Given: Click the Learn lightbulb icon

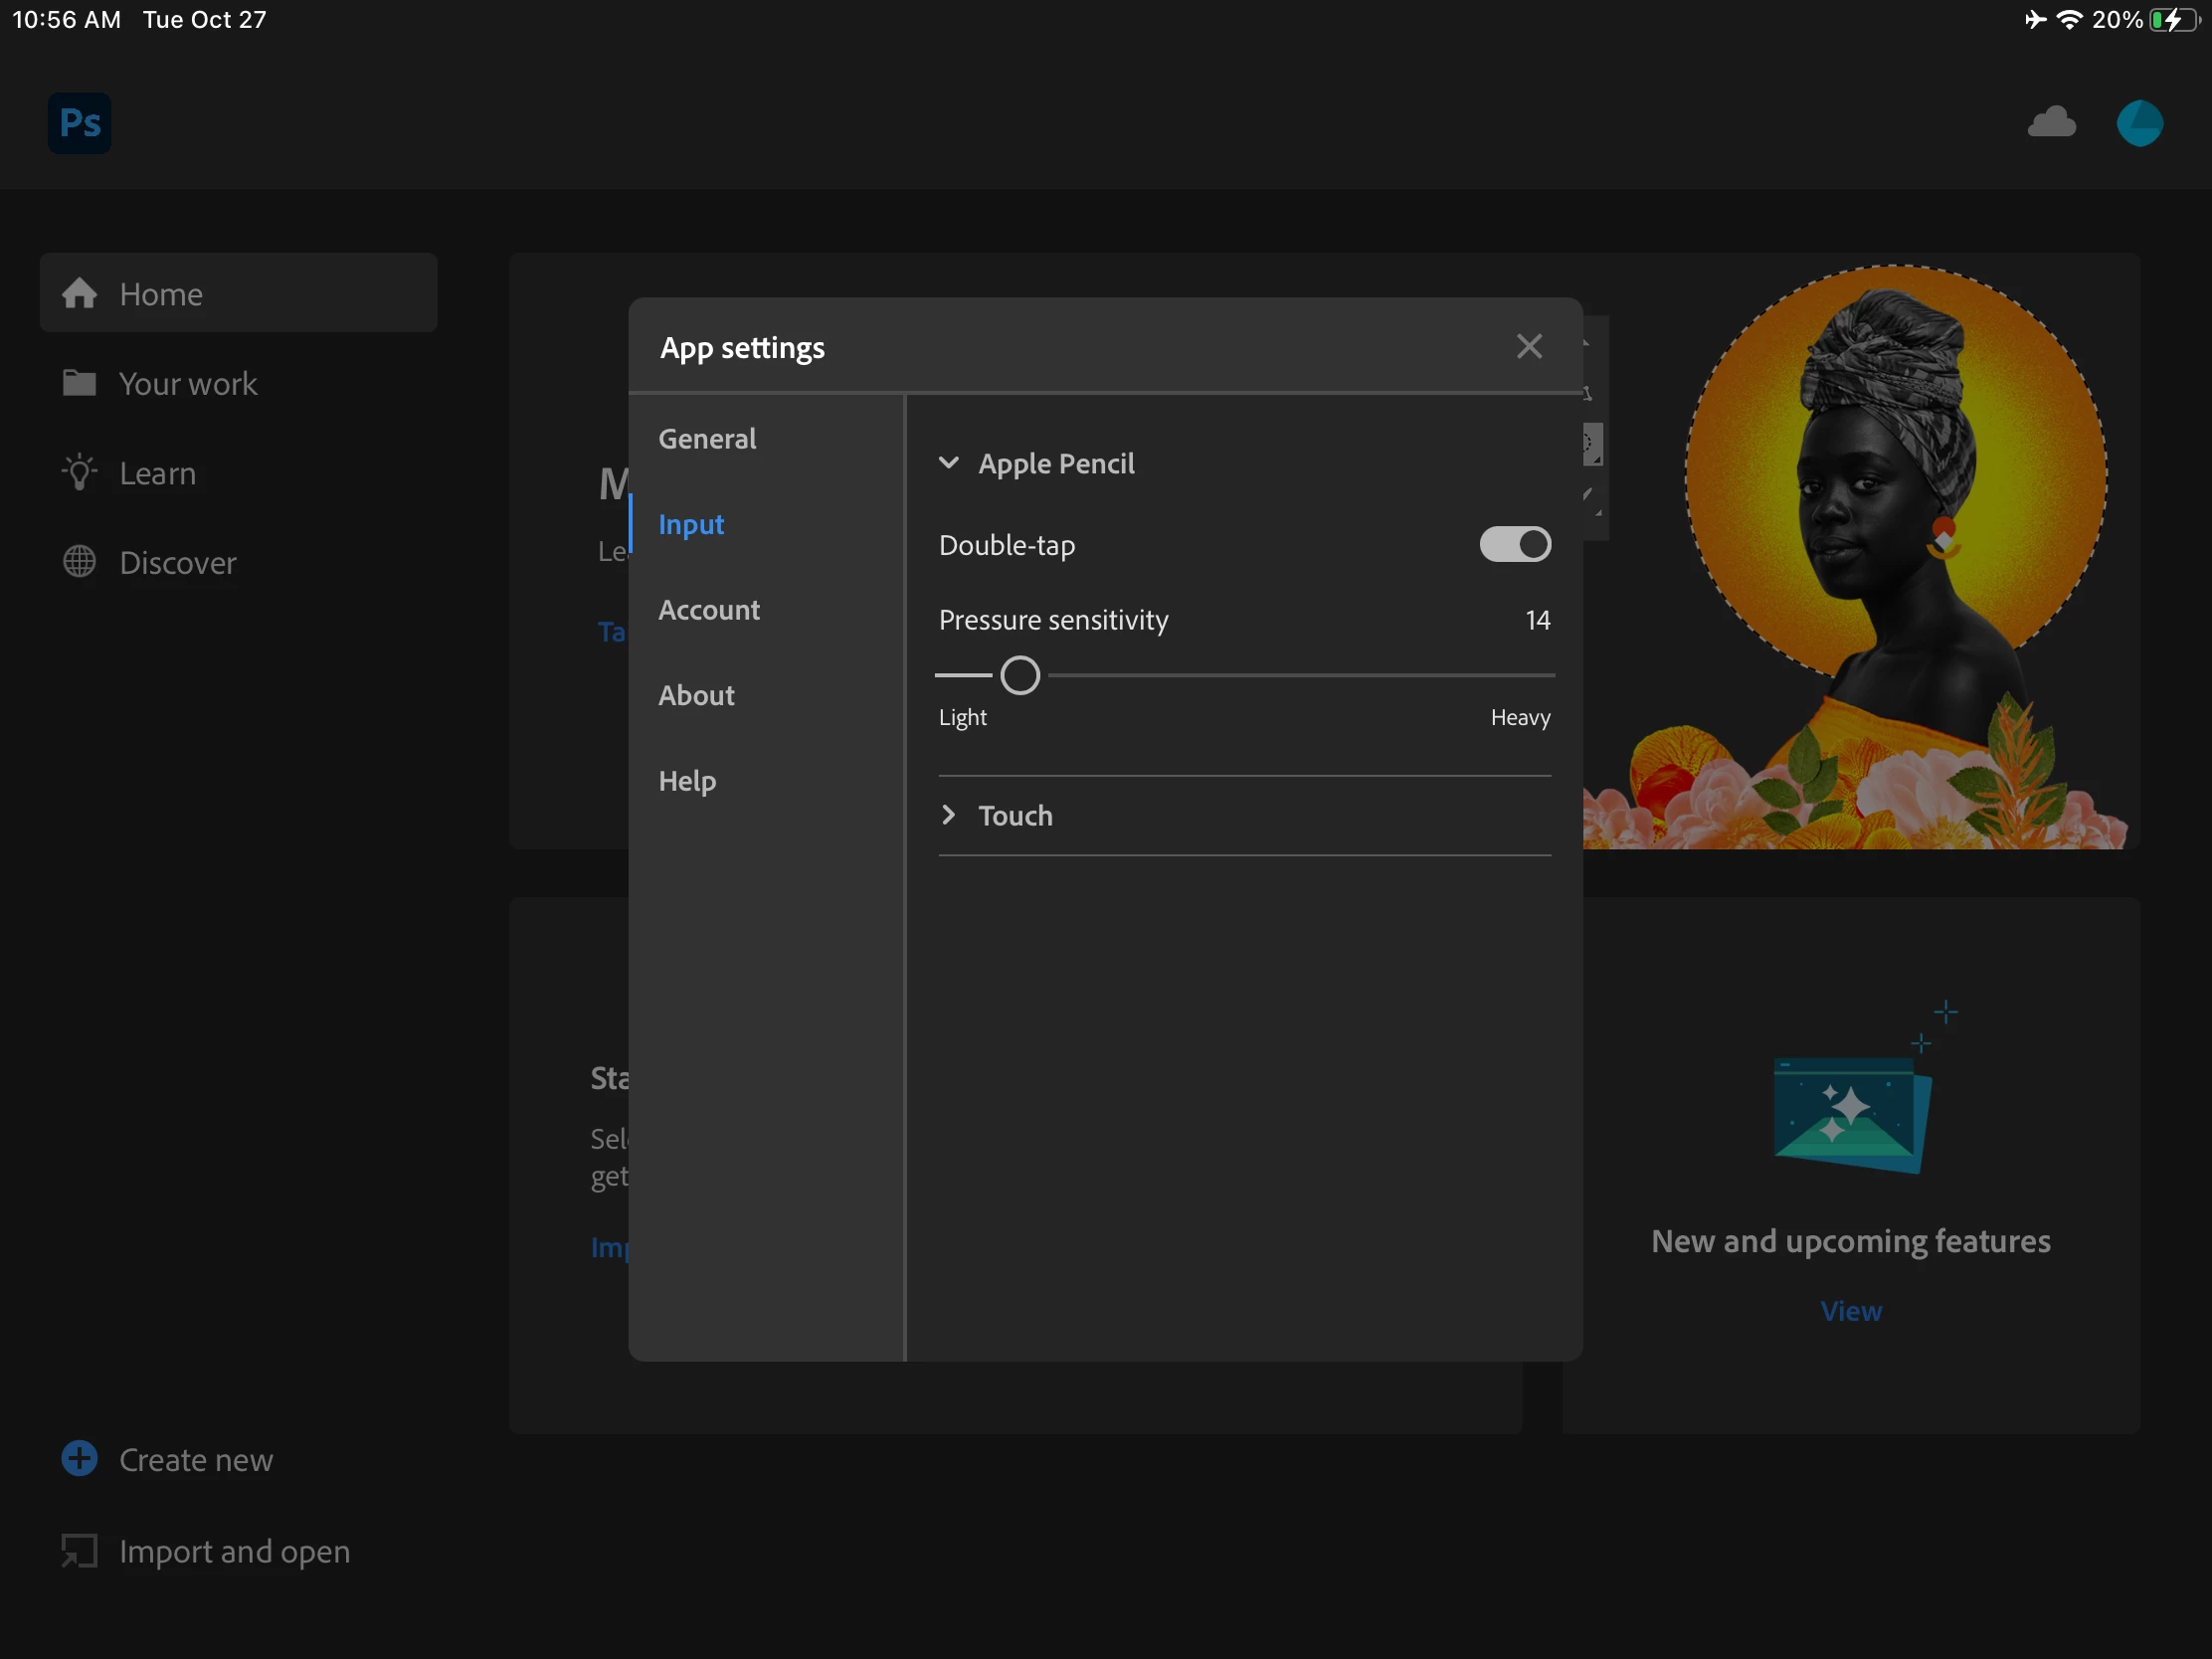Looking at the screenshot, I should pyautogui.click(x=80, y=473).
